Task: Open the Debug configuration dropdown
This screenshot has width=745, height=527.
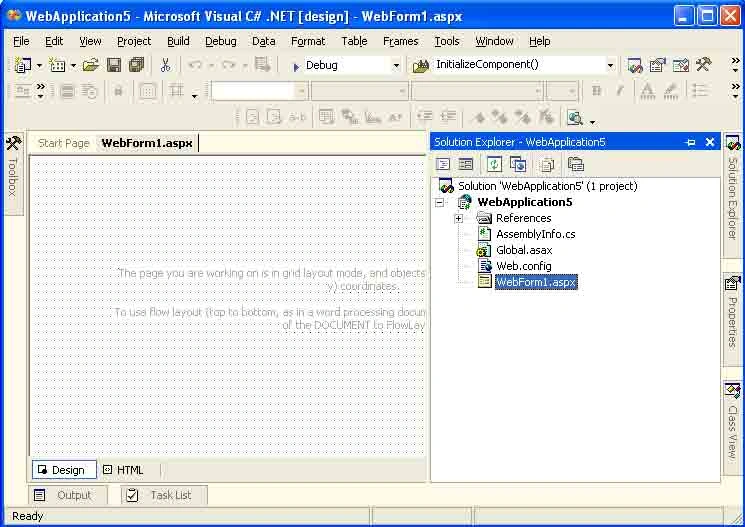Action: (396, 65)
